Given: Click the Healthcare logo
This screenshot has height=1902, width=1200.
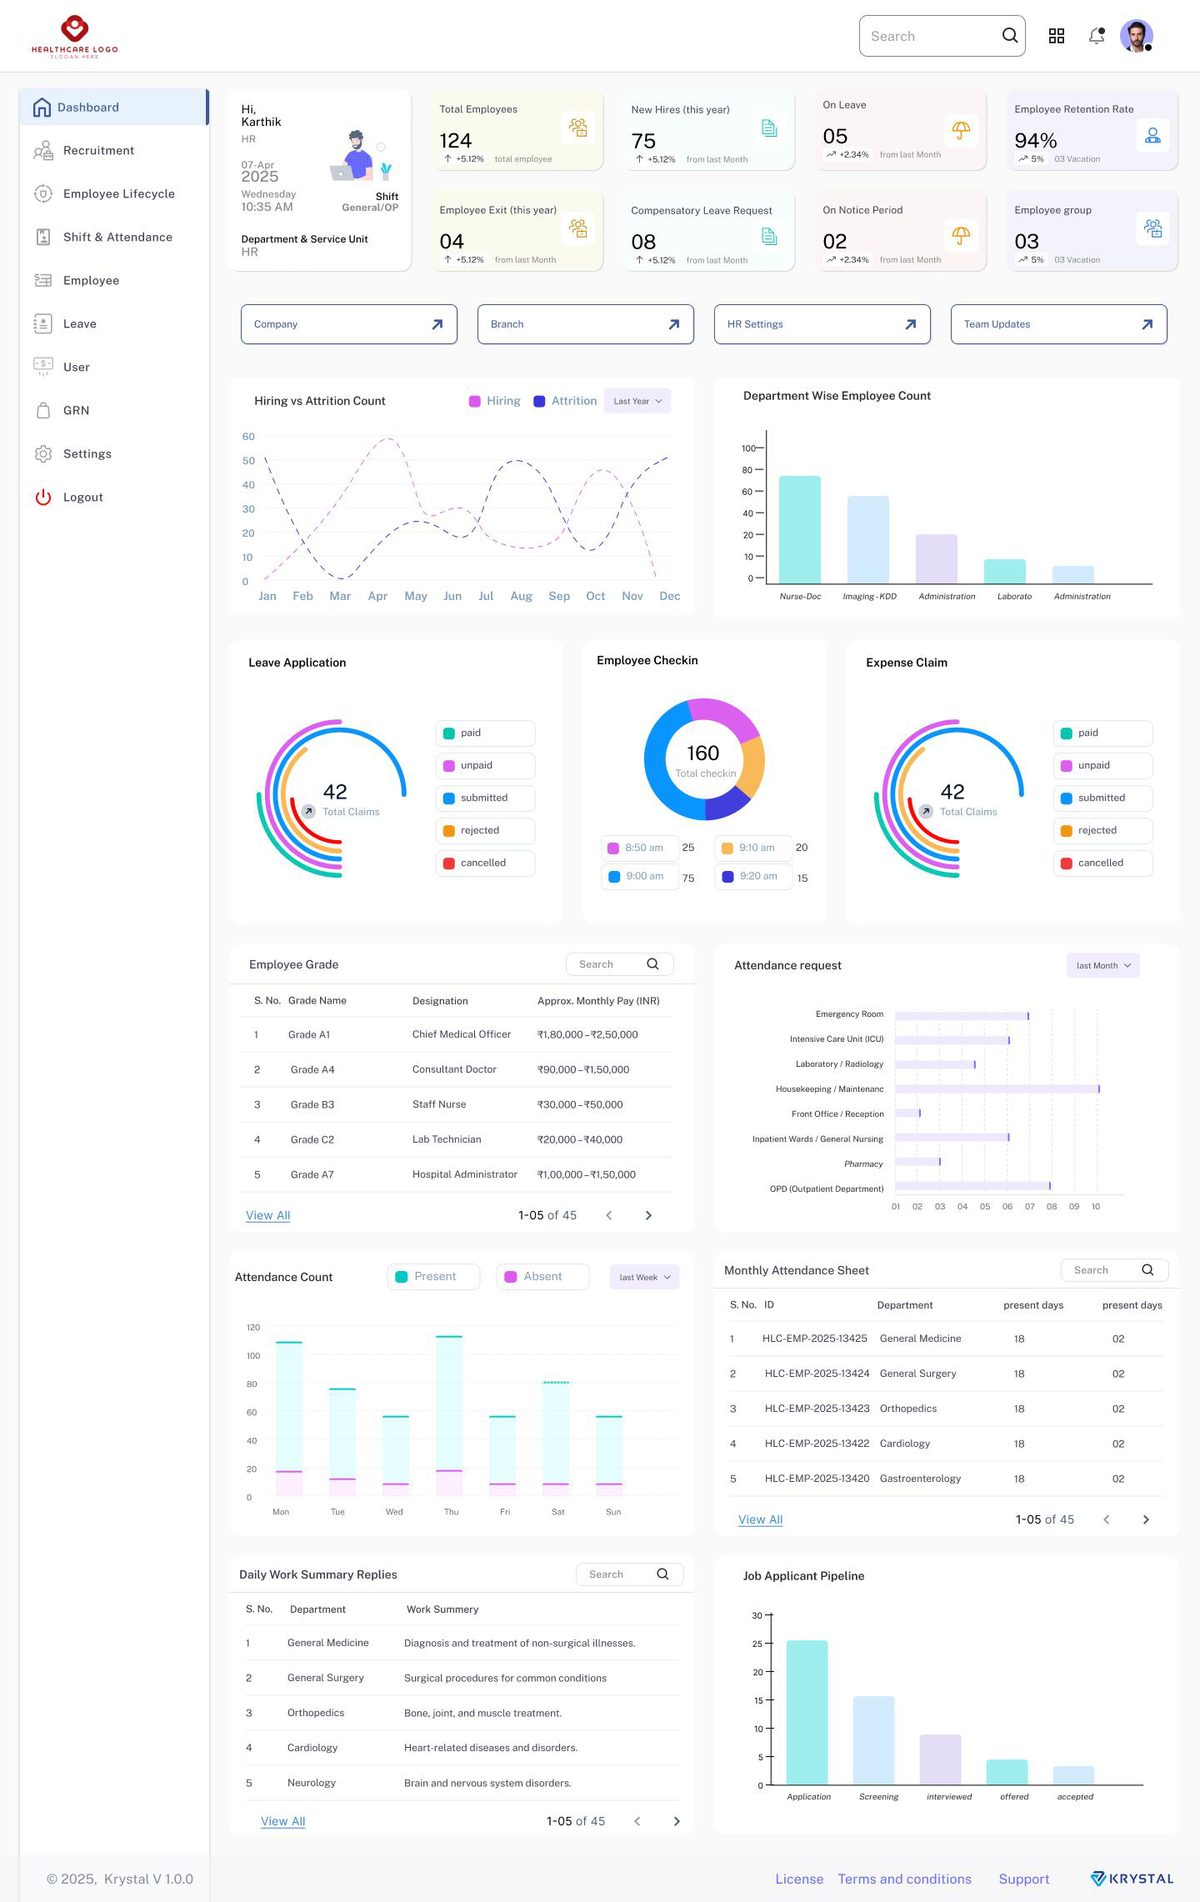Looking at the screenshot, I should (x=75, y=36).
